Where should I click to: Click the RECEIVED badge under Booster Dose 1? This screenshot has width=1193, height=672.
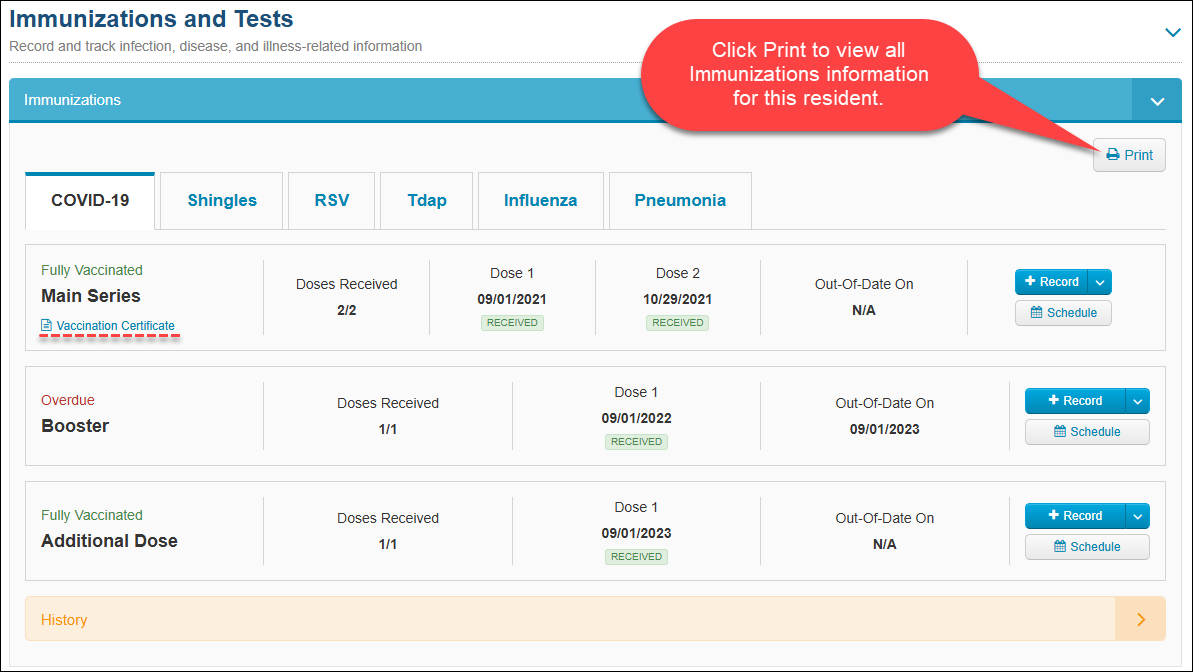636,441
